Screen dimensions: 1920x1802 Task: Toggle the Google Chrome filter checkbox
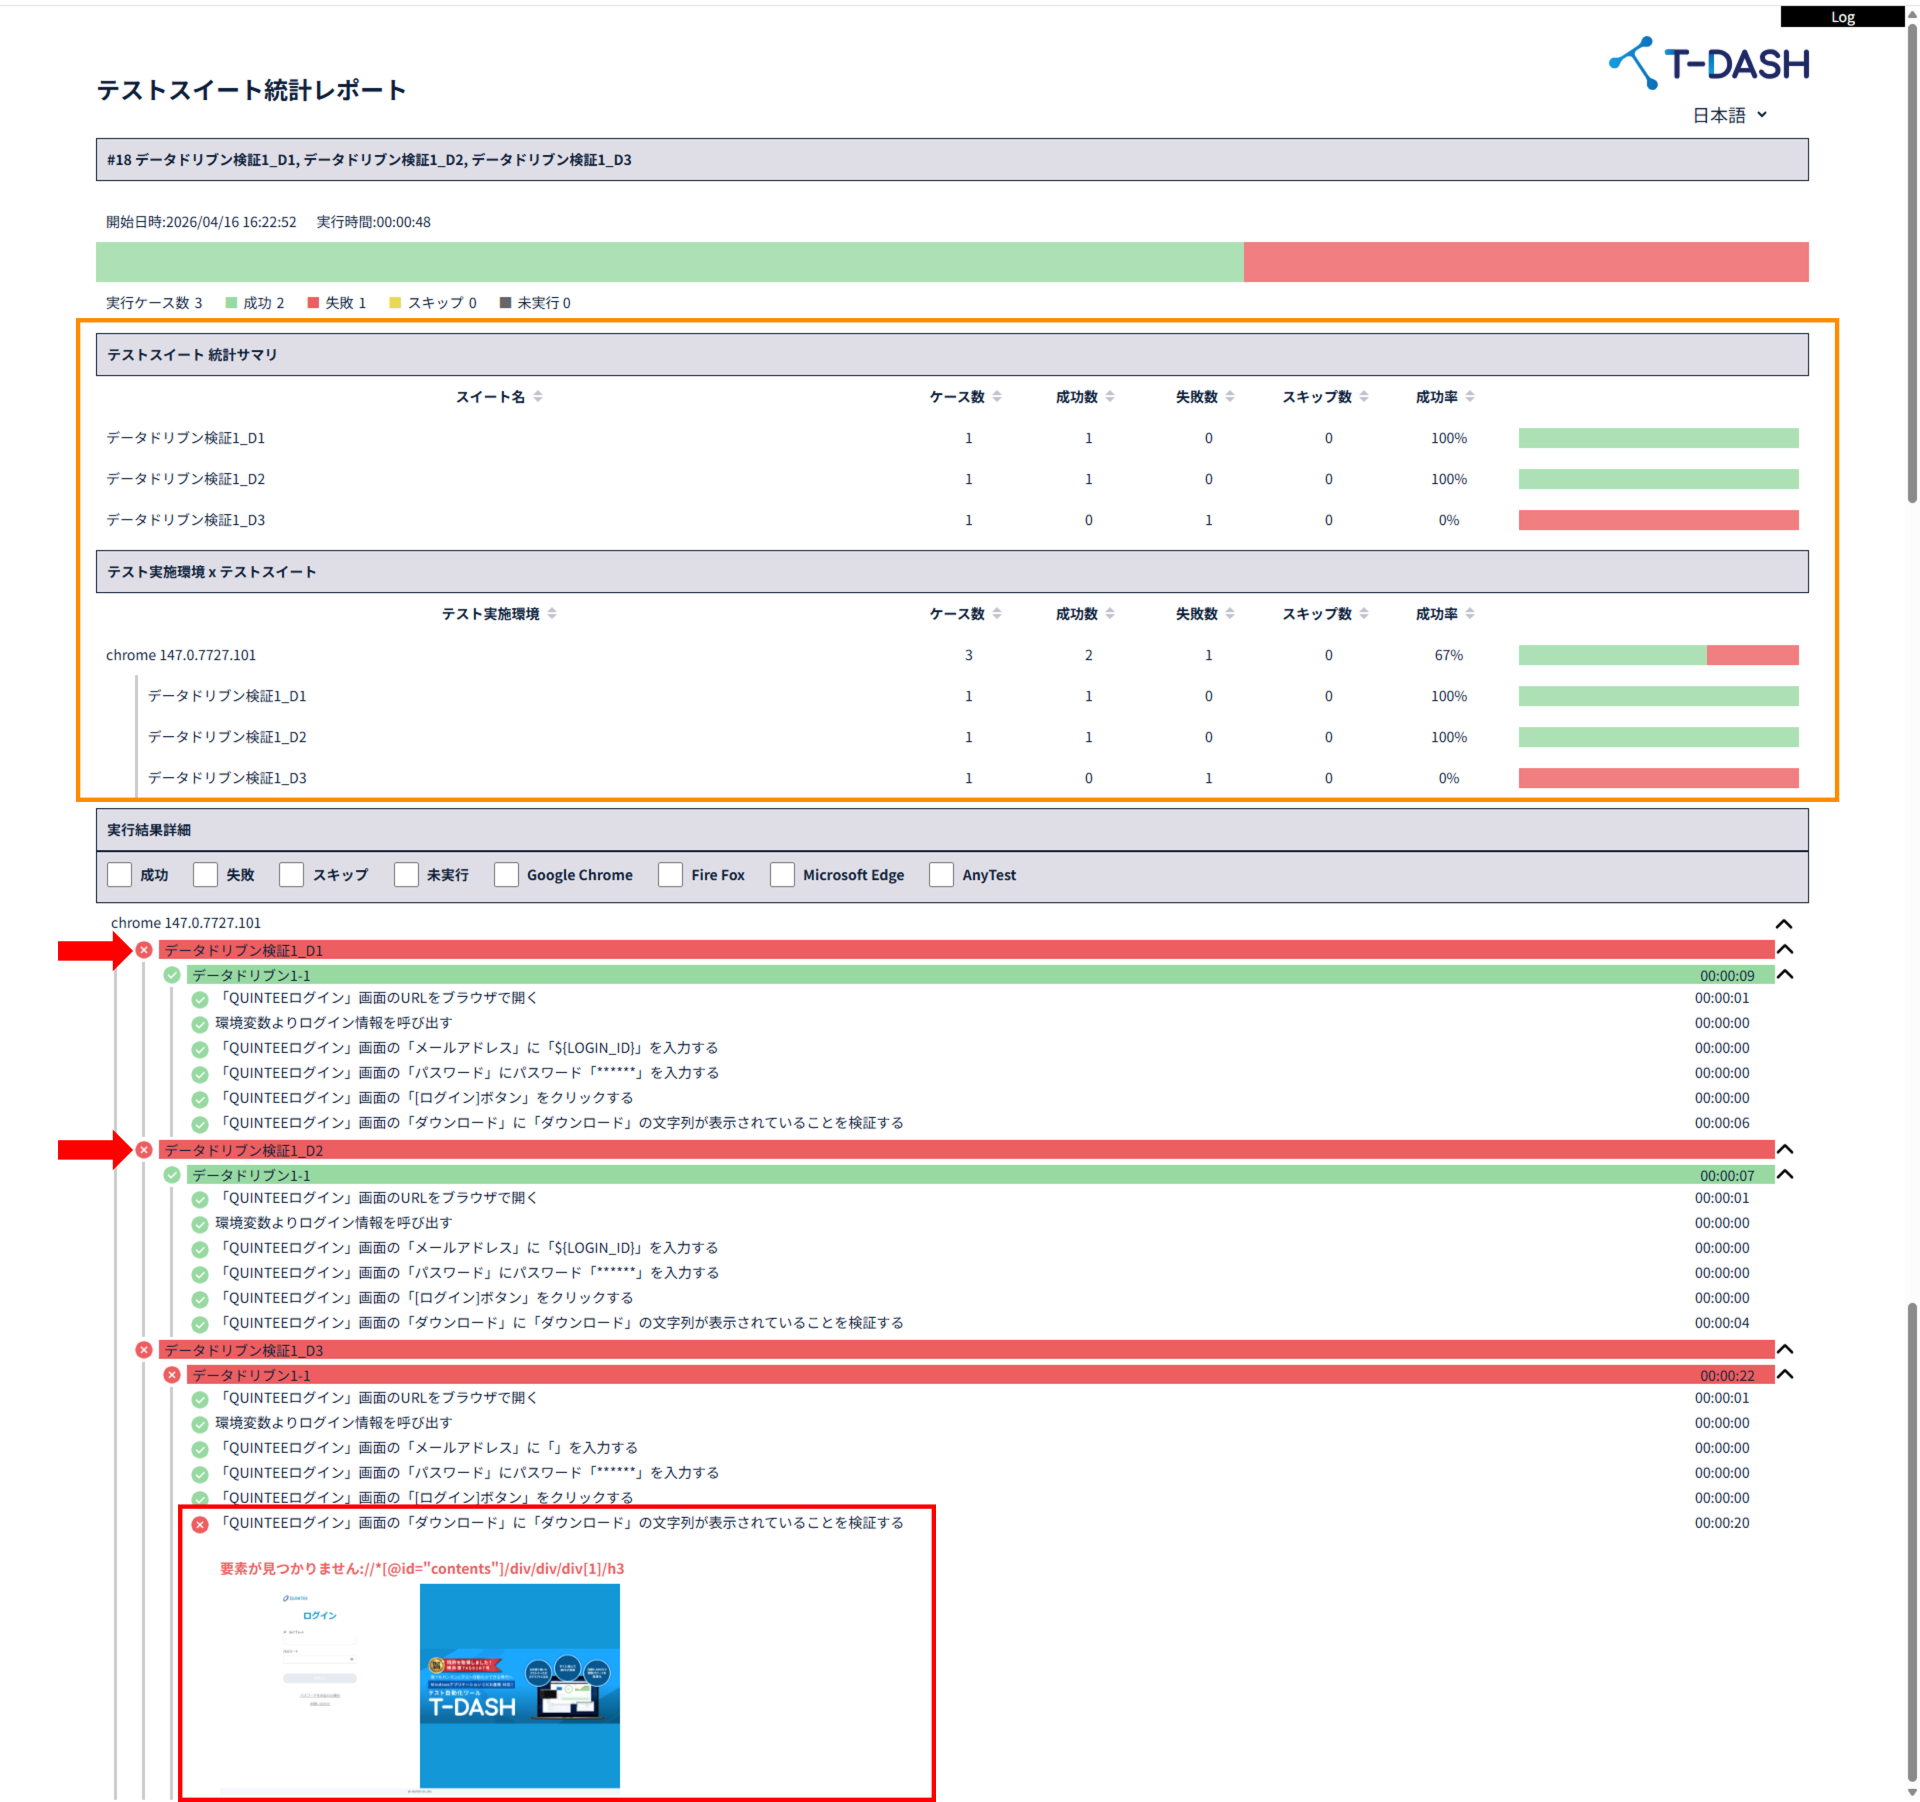point(507,875)
